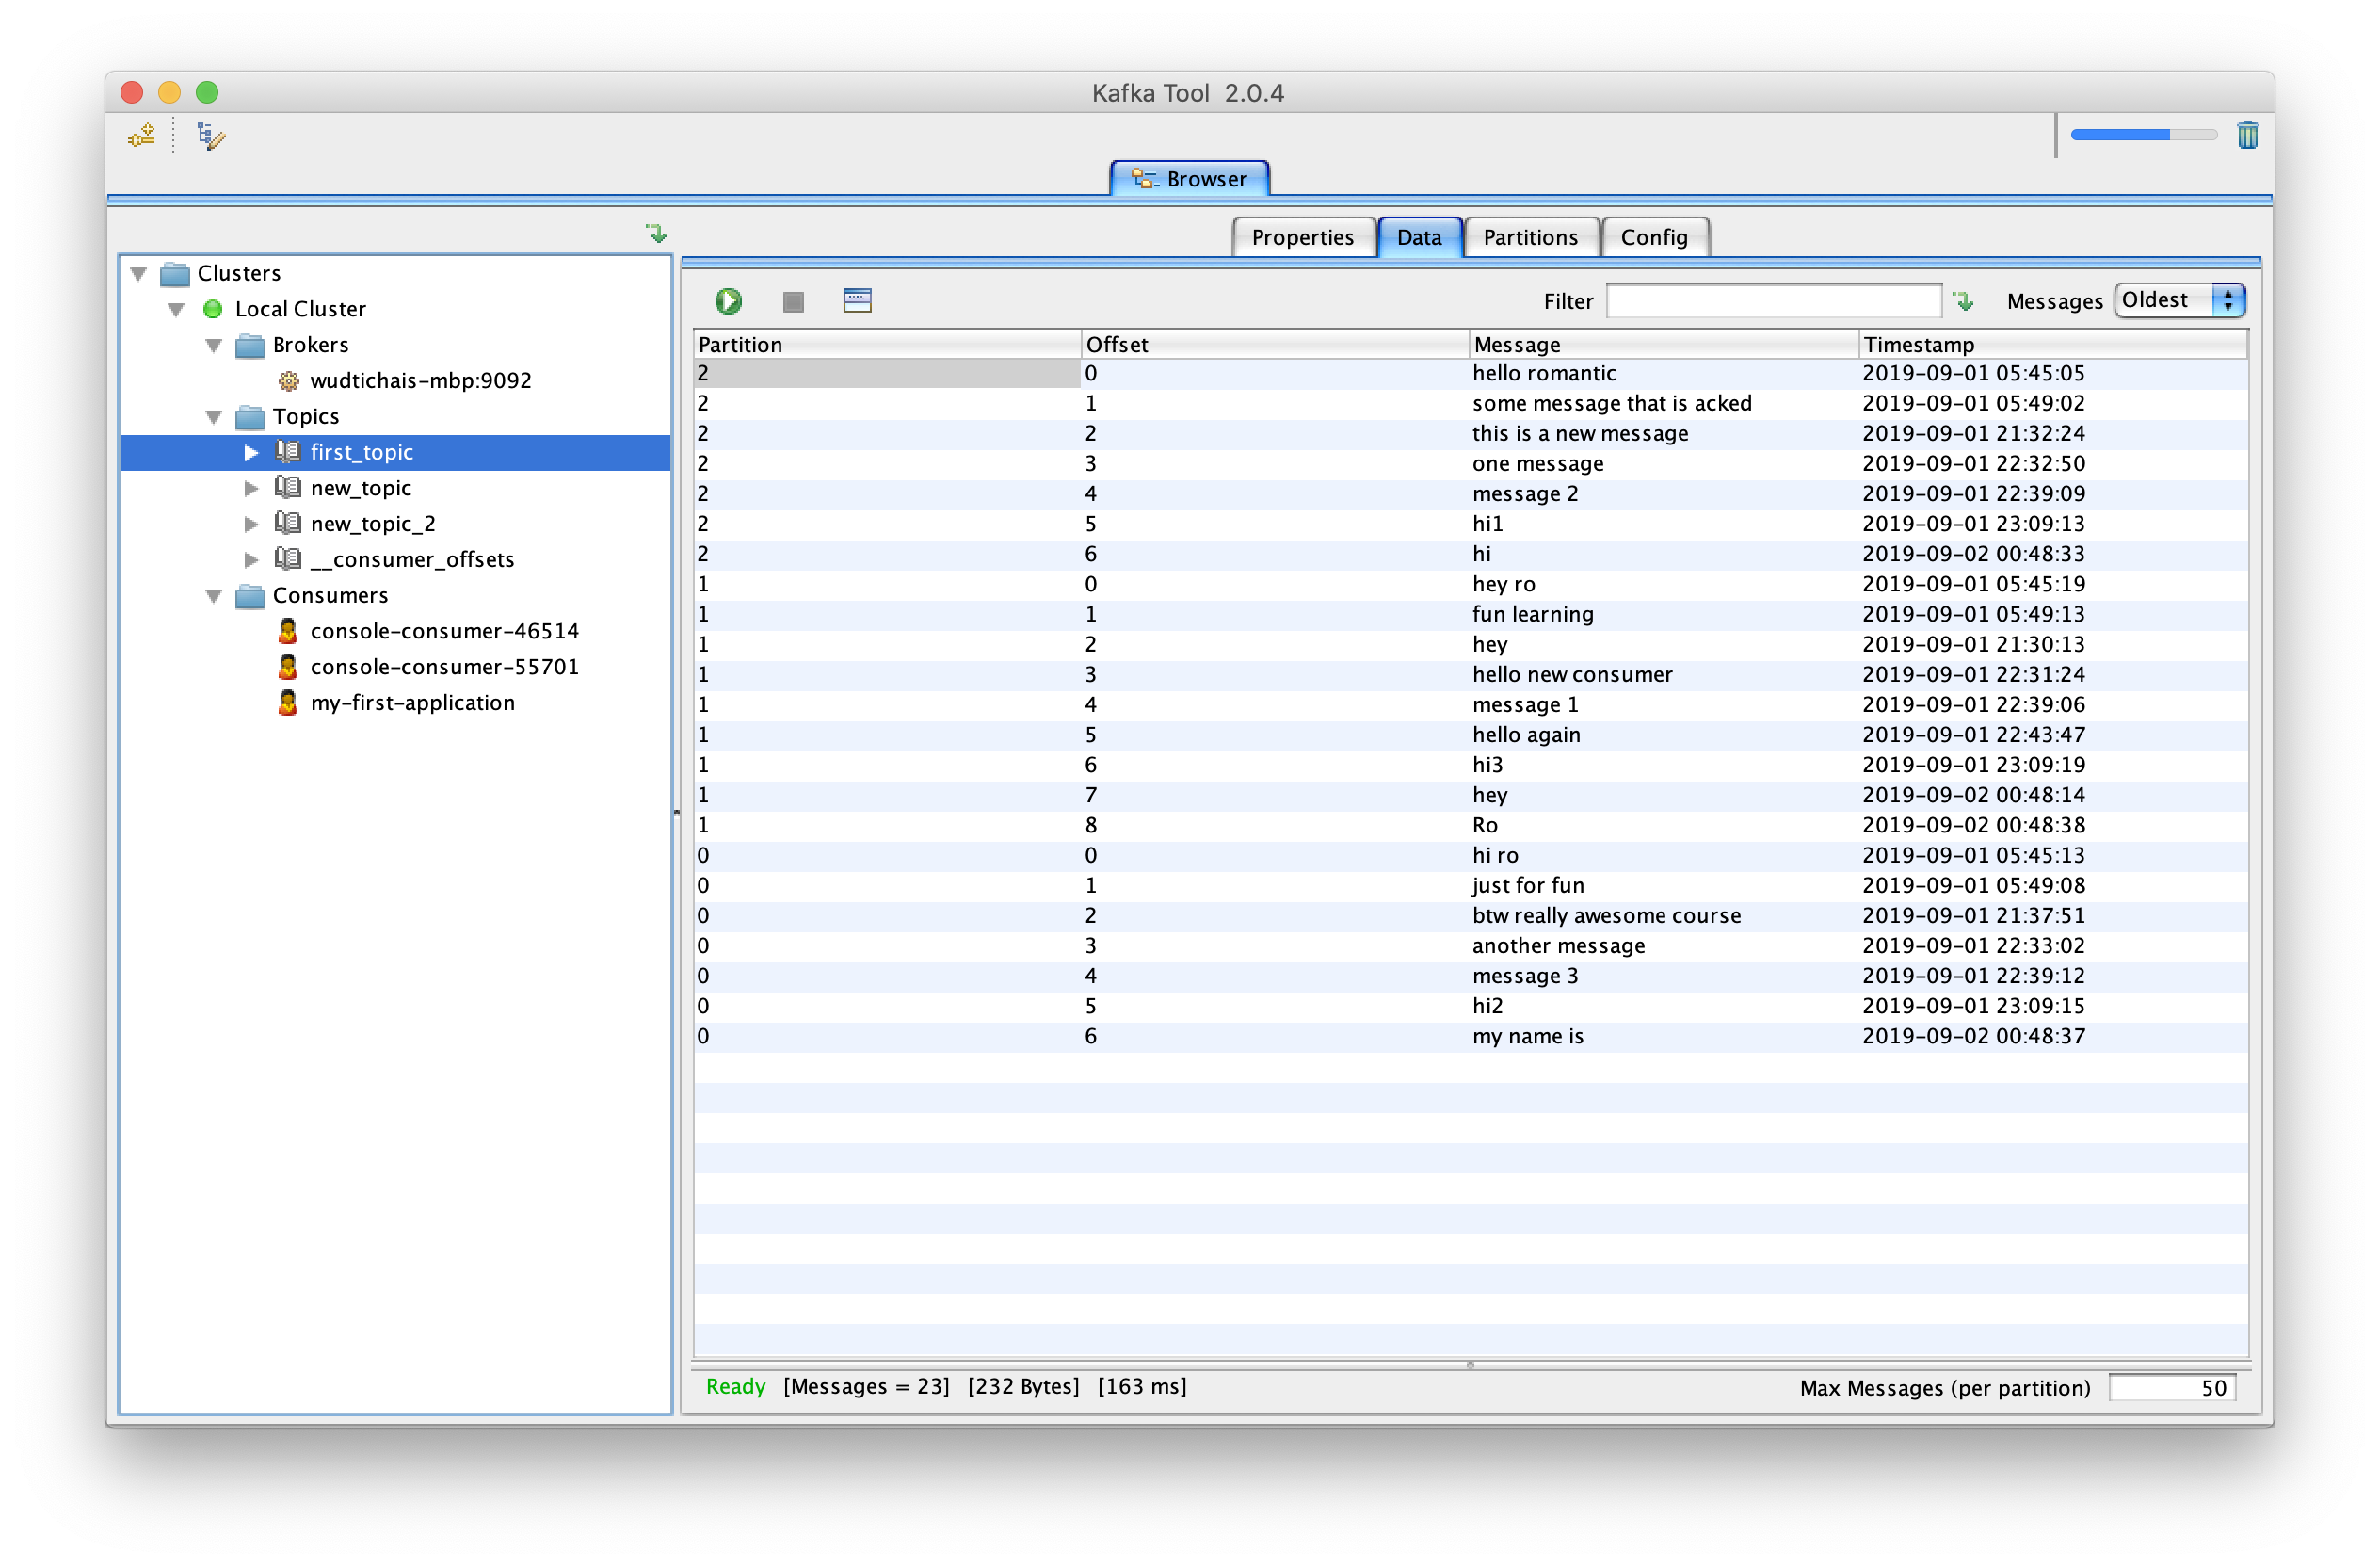Viewport: 2380px width, 1567px height.
Task: Open the Partitions tab
Action: 1530,237
